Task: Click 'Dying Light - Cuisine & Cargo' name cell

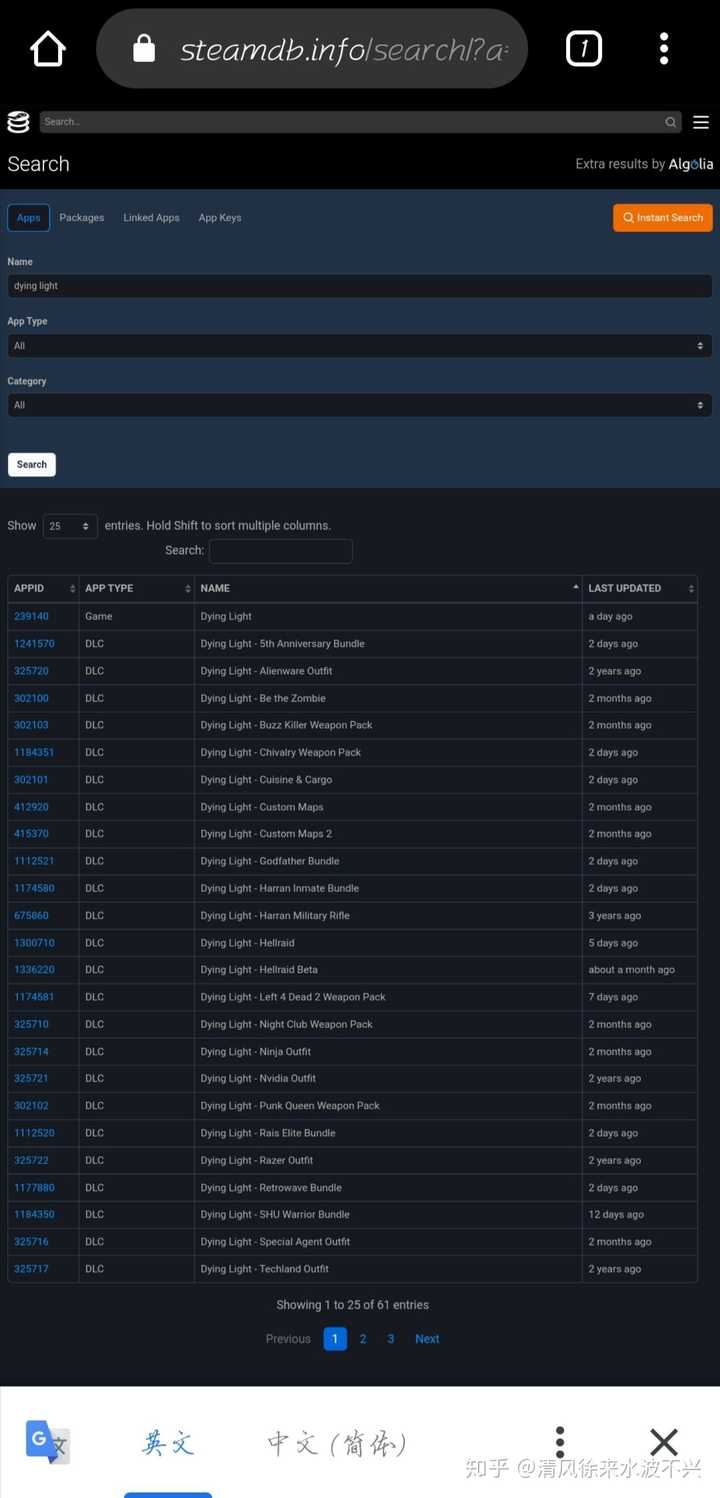Action: pos(388,780)
